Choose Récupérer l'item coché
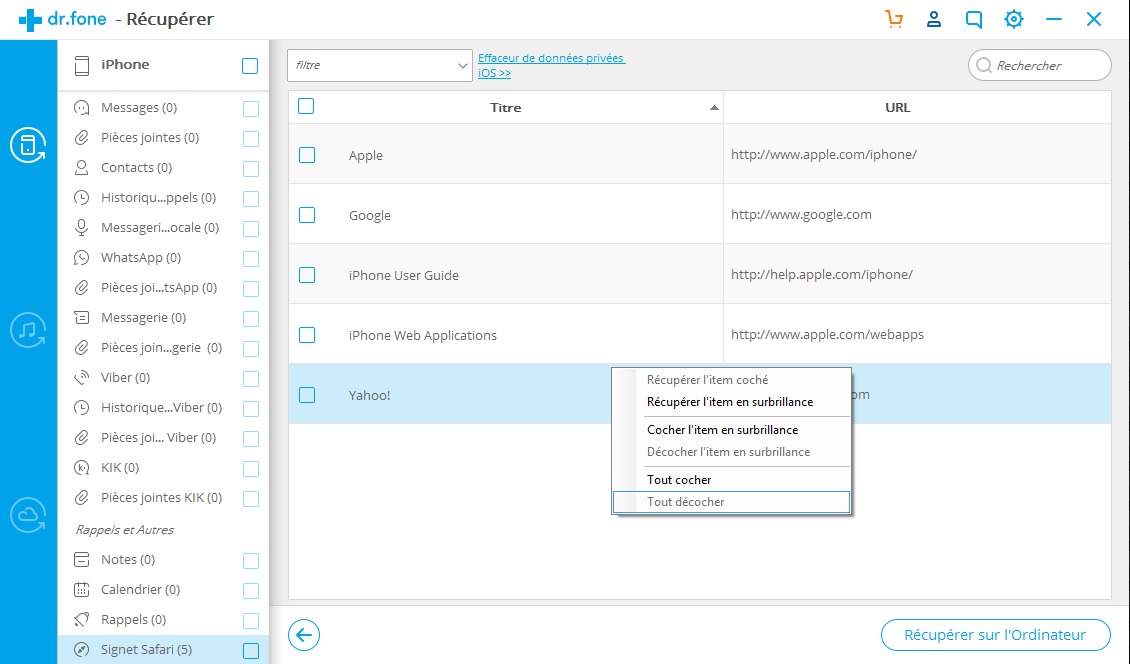 (x=708, y=380)
